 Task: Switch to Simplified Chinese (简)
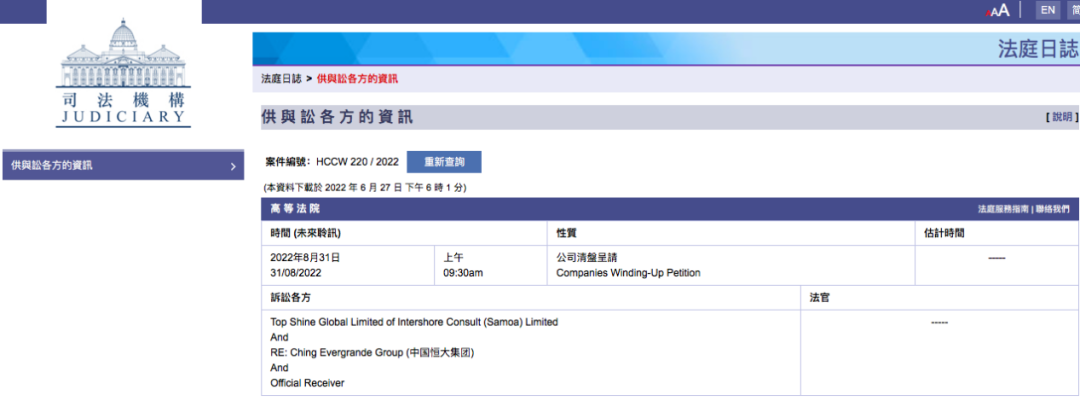pos(1074,10)
